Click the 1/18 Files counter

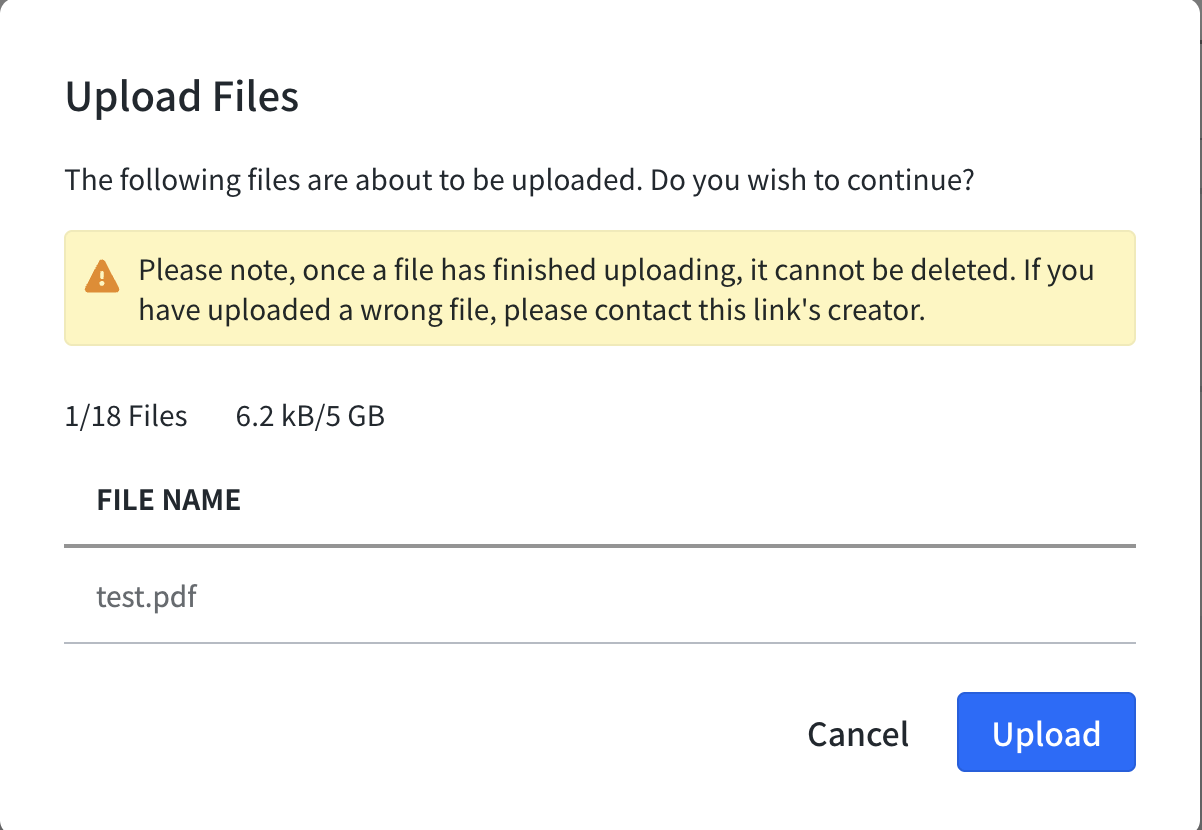[x=126, y=416]
